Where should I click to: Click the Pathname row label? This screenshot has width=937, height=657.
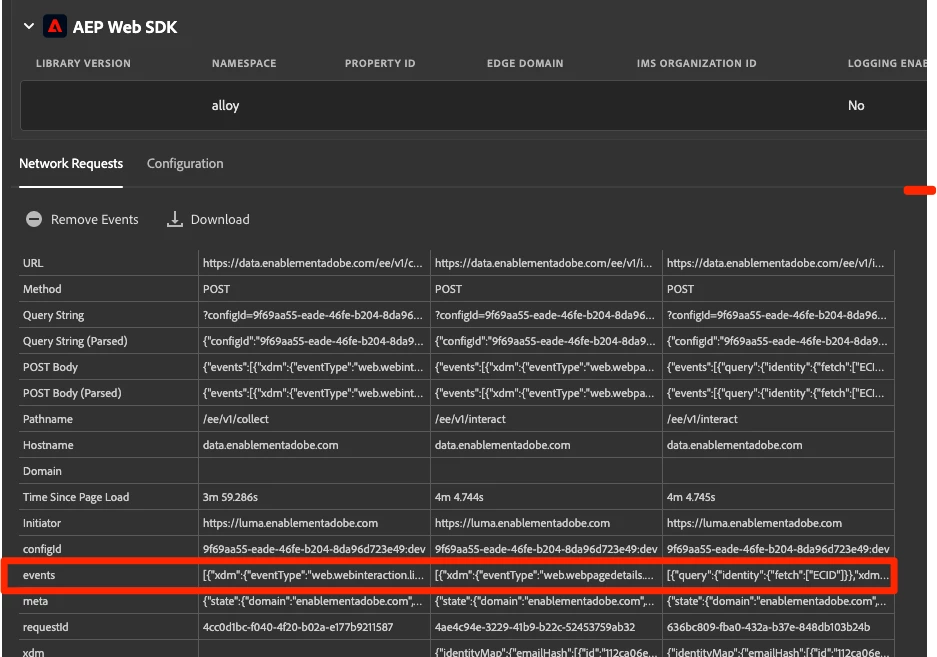click(x=48, y=419)
